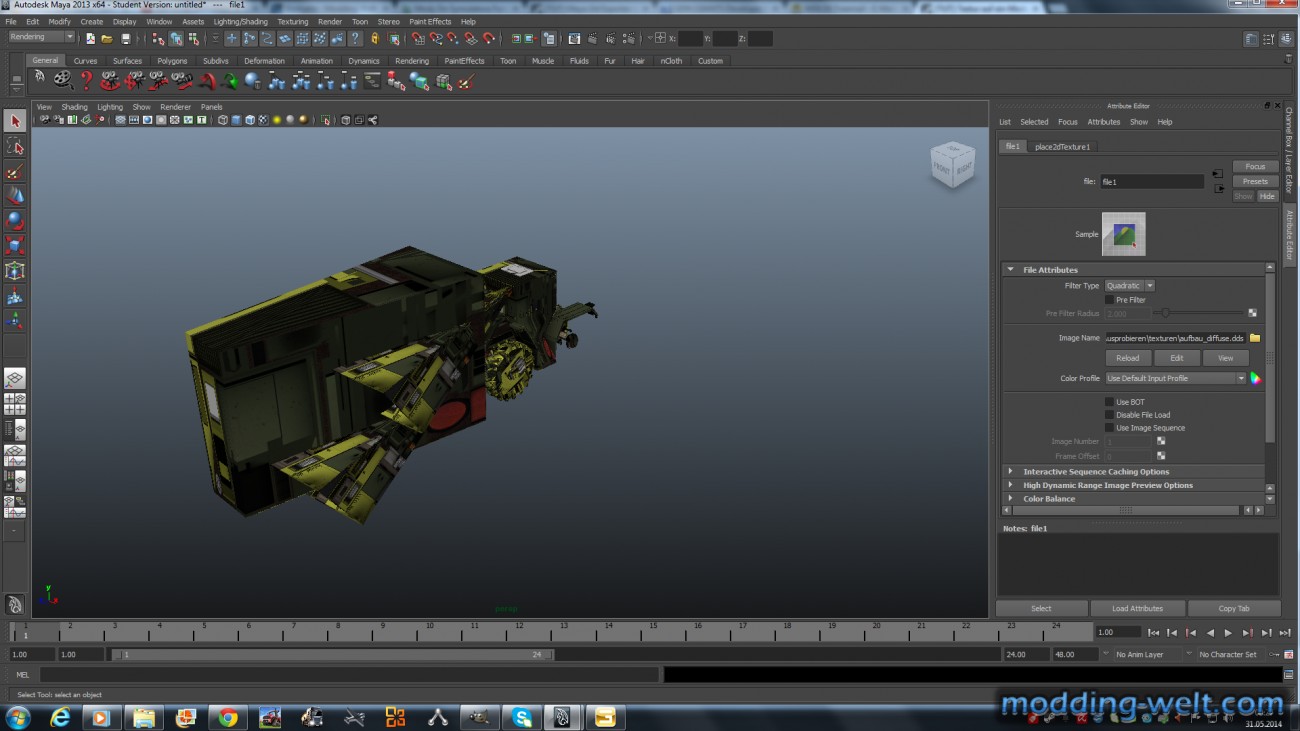Click the red question mark shelf icon
Image resolution: width=1300 pixels, height=731 pixels.
click(86, 80)
